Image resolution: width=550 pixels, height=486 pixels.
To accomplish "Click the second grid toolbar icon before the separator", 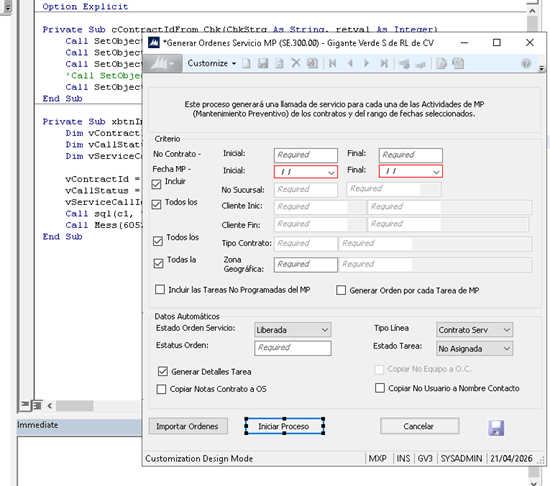I will pyautogui.click(x=420, y=65).
